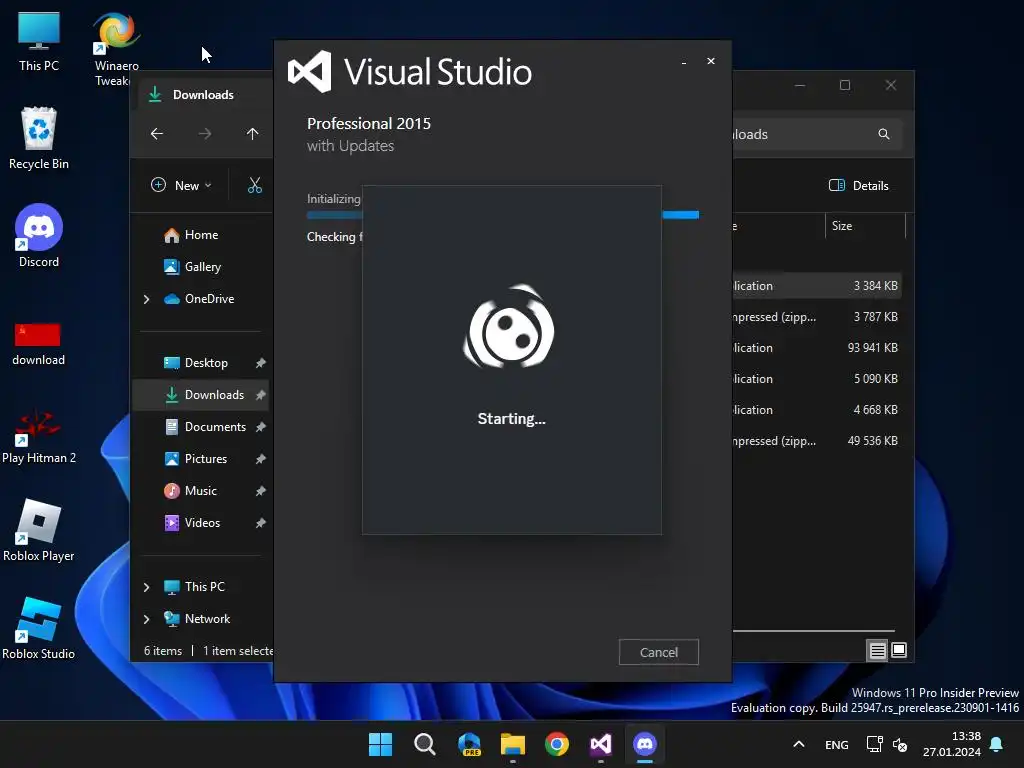This screenshot has width=1024, height=768.
Task: Select OneDrive in the sidebar
Action: pyautogui.click(x=209, y=299)
